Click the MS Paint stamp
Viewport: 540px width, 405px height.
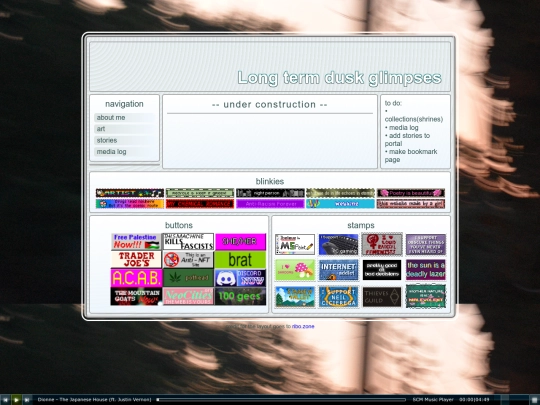point(295,244)
